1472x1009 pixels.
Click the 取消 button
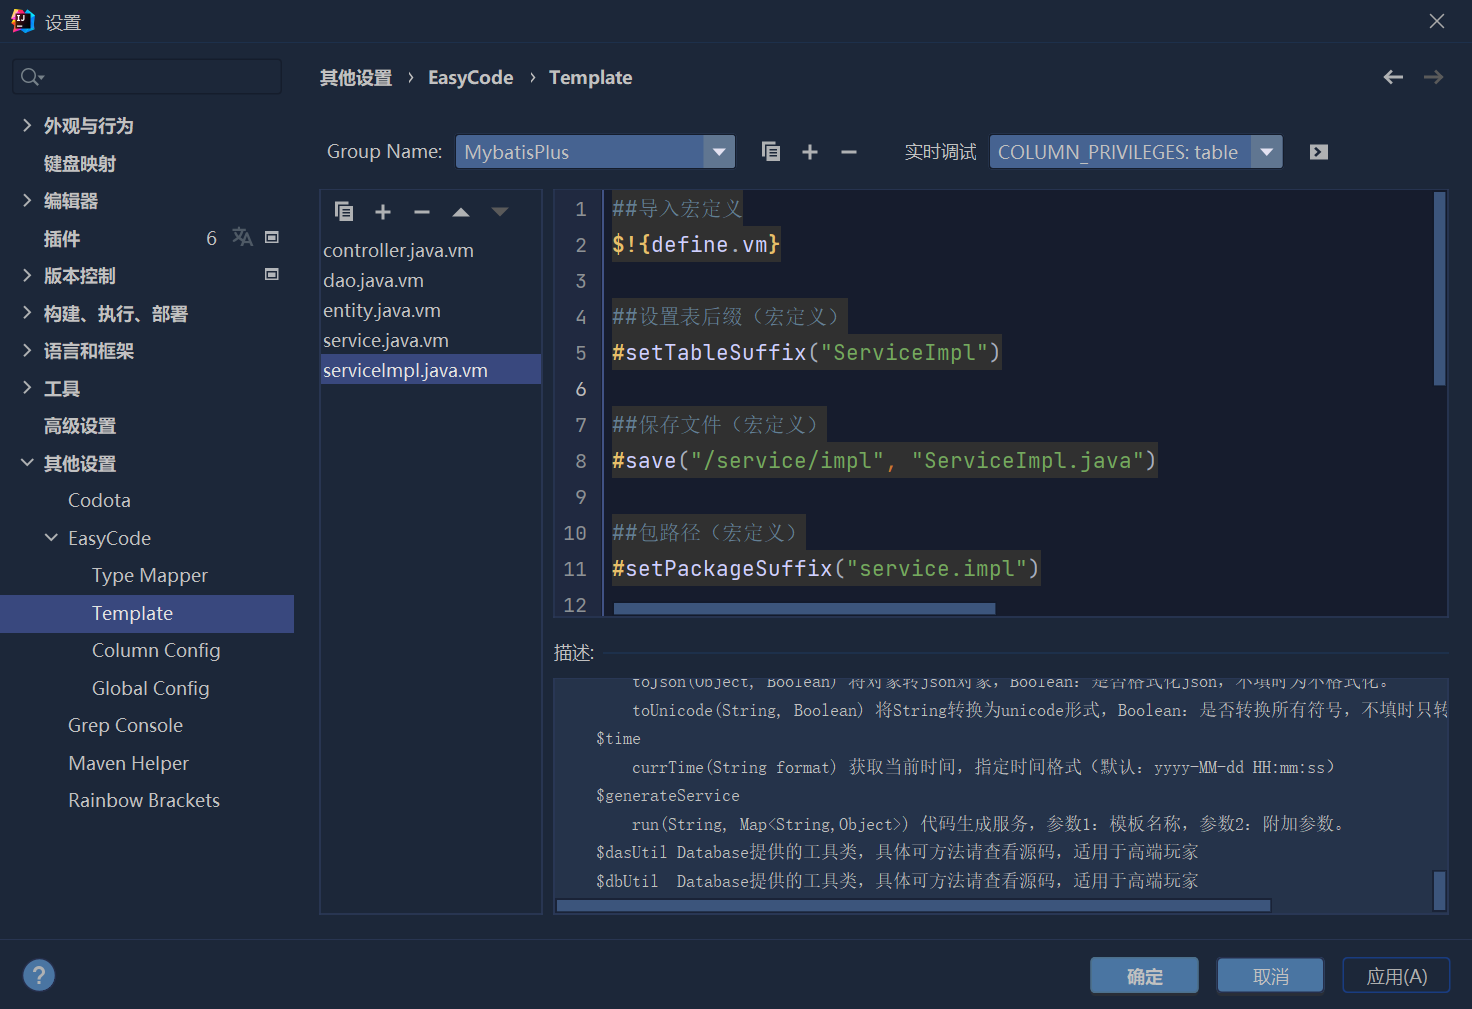point(1270,976)
